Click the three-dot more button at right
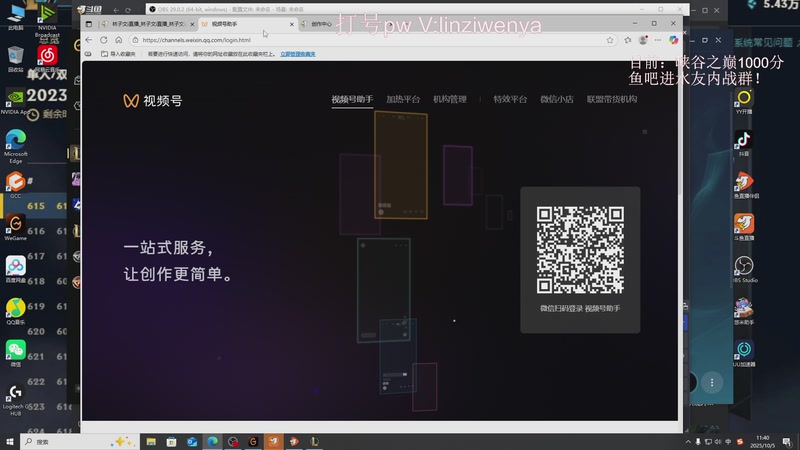 [x=712, y=382]
